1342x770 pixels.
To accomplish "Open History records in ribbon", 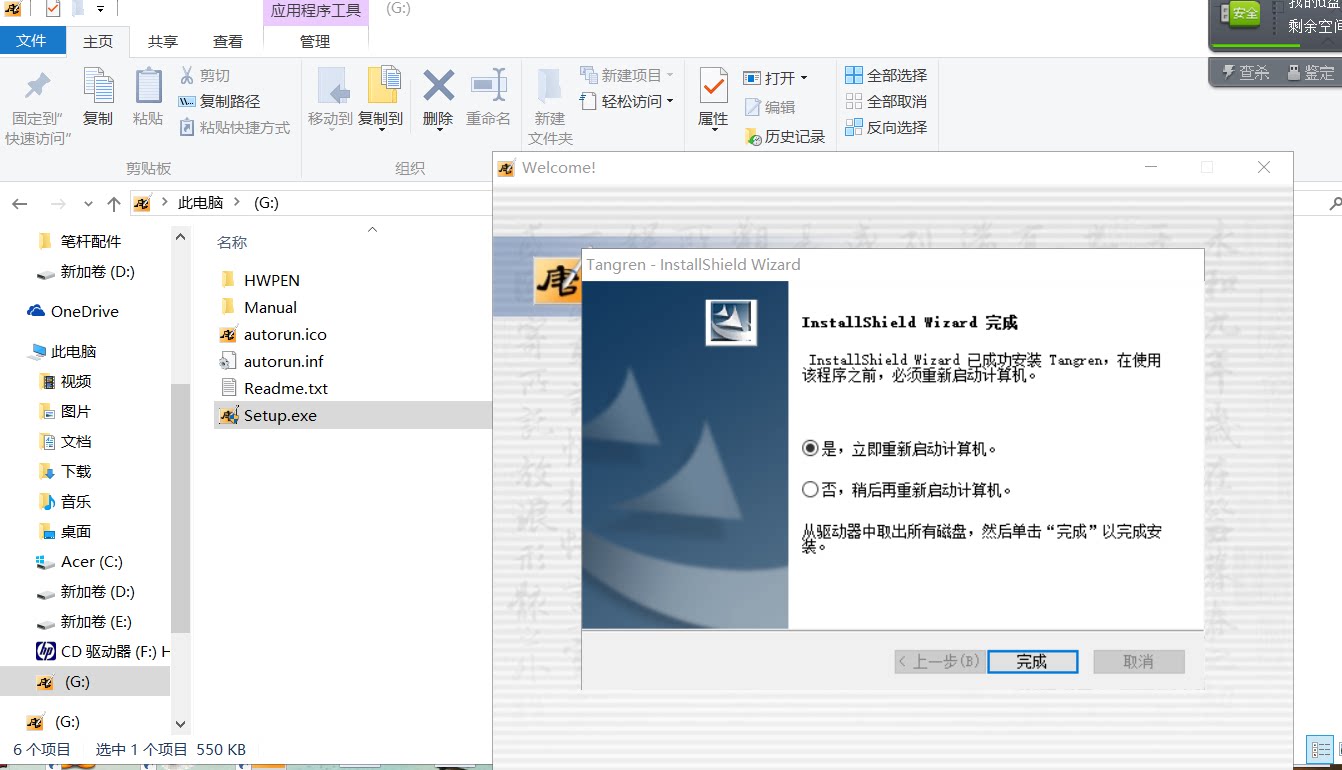I will [785, 137].
